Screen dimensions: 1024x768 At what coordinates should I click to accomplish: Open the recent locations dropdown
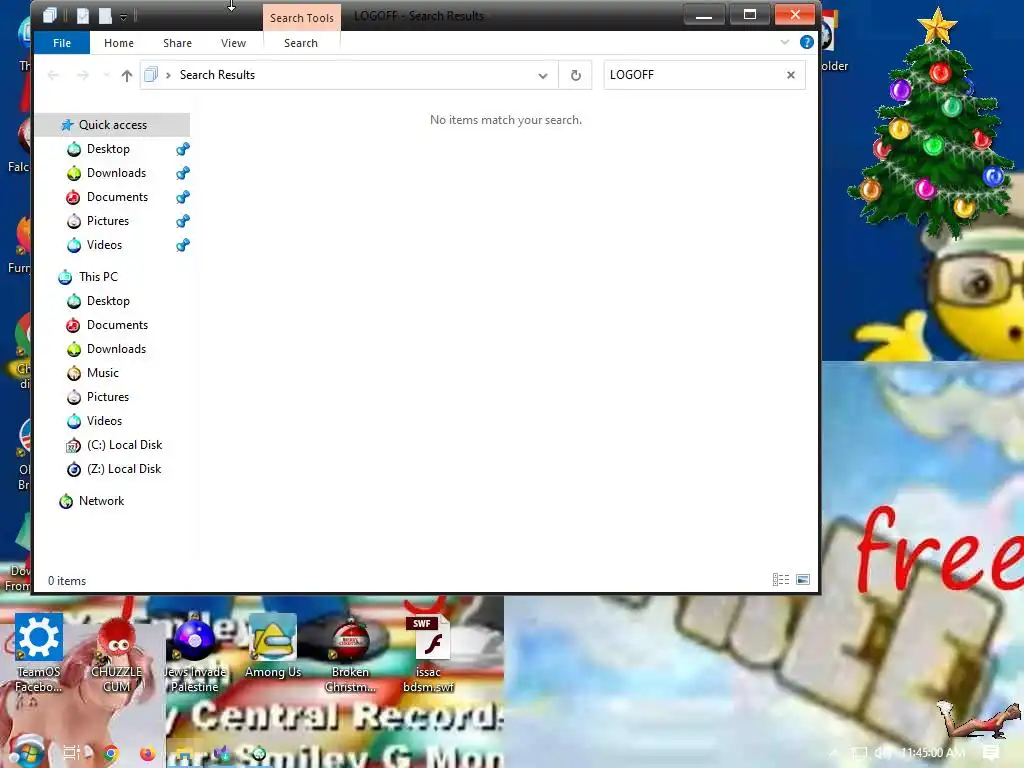point(106,76)
